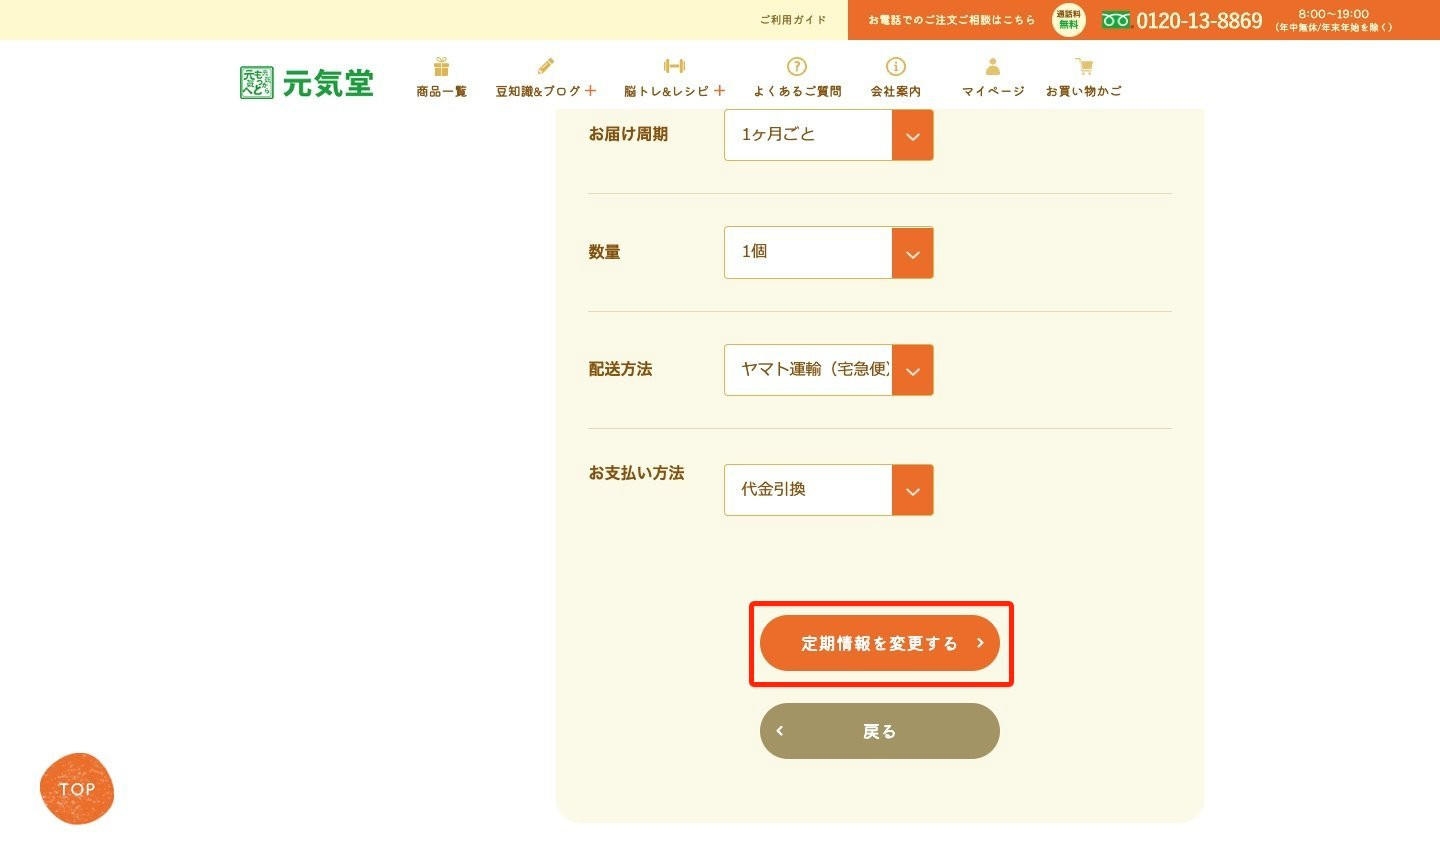Open the 配送方法 dropdown showing ヤマト運輸
This screenshot has width=1440, height=868.
pyautogui.click(x=829, y=370)
